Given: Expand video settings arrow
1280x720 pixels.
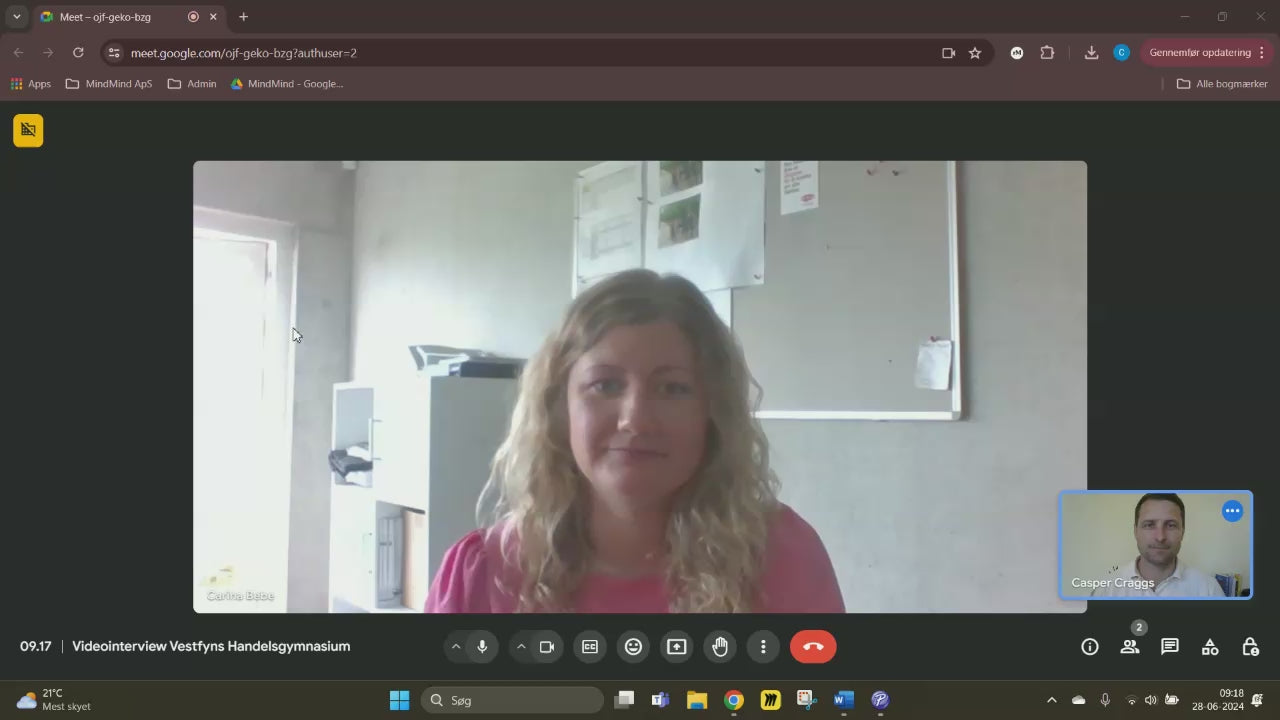Looking at the screenshot, I should [521, 647].
